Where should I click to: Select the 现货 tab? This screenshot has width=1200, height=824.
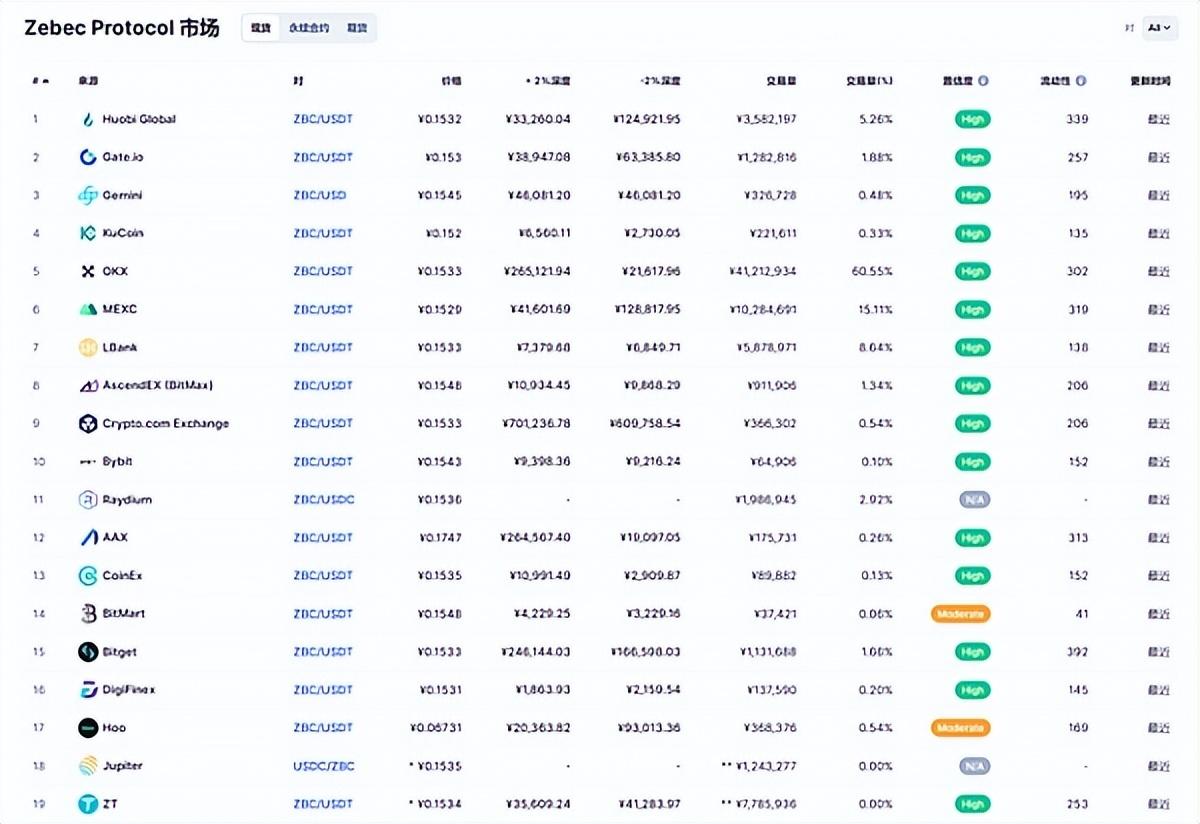click(x=261, y=28)
